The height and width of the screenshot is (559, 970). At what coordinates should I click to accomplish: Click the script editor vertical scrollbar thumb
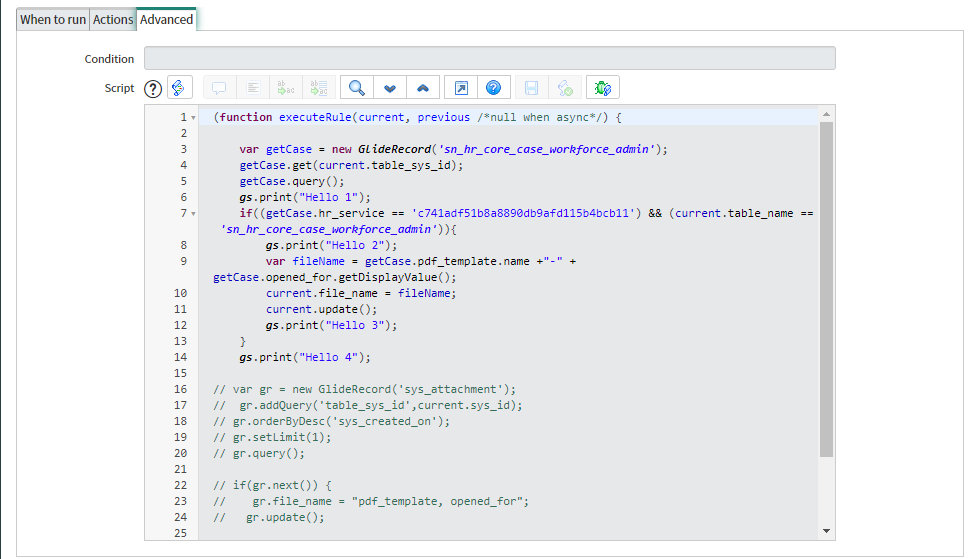pos(826,289)
